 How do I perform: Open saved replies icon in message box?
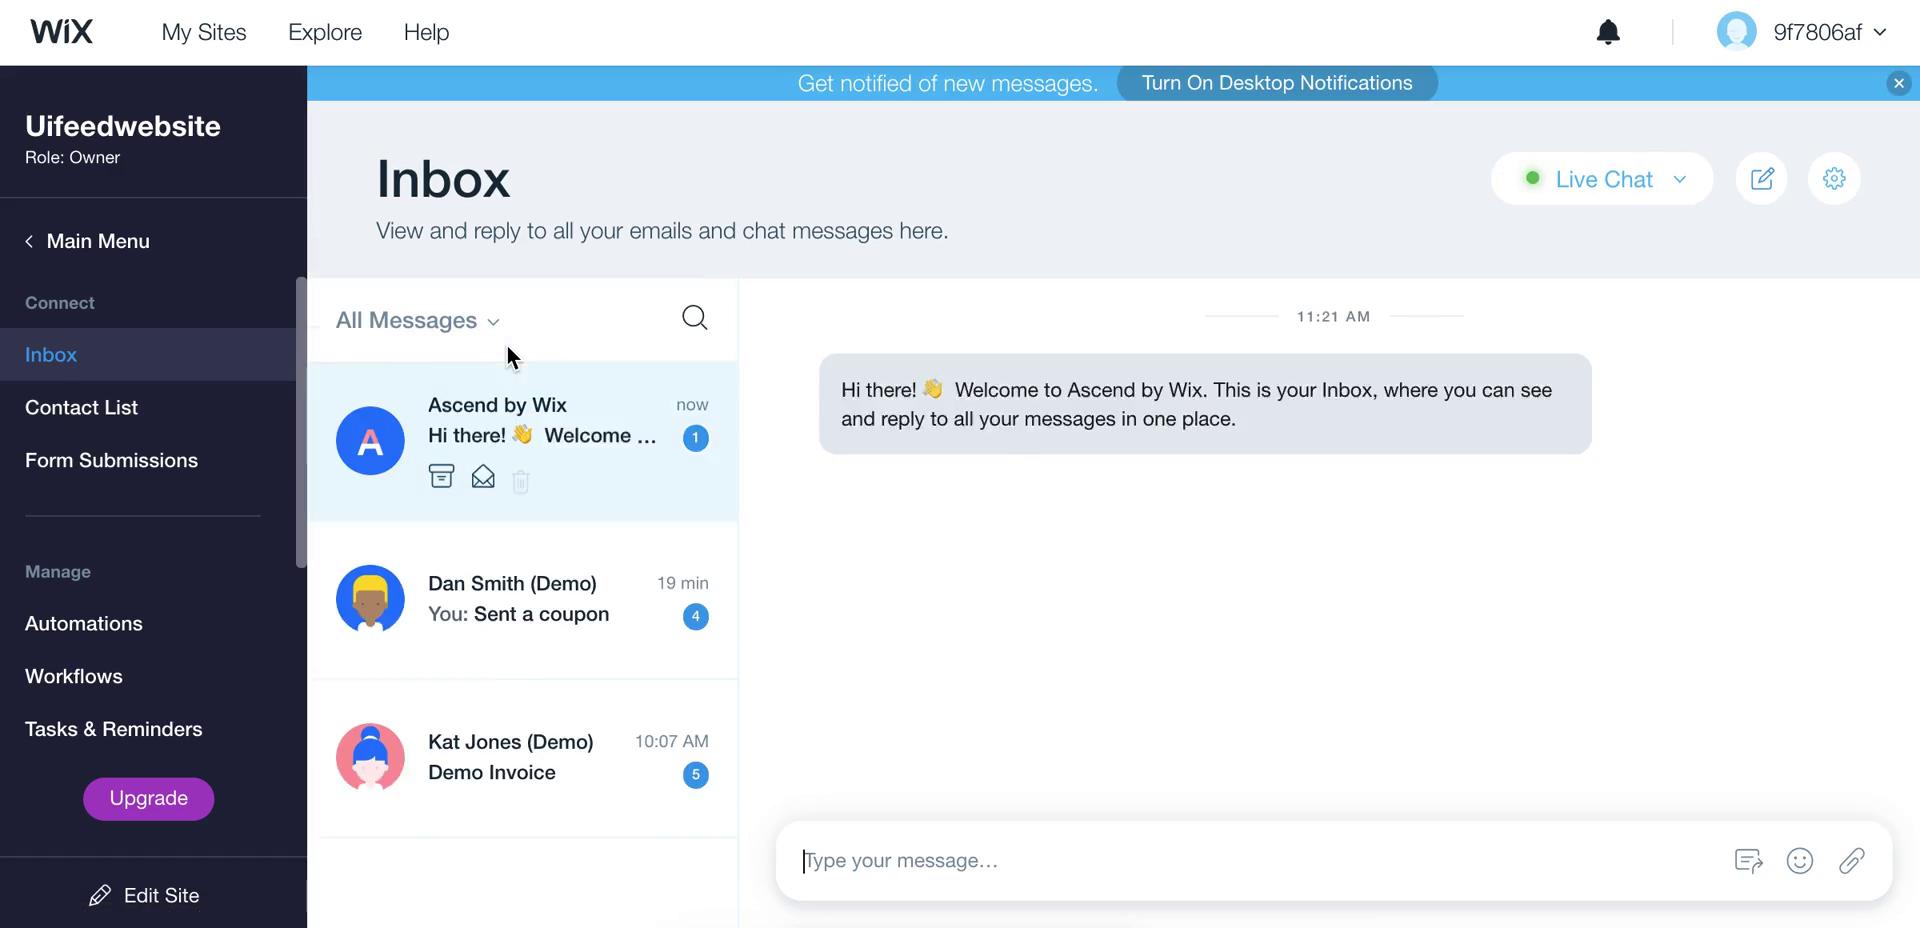1748,861
